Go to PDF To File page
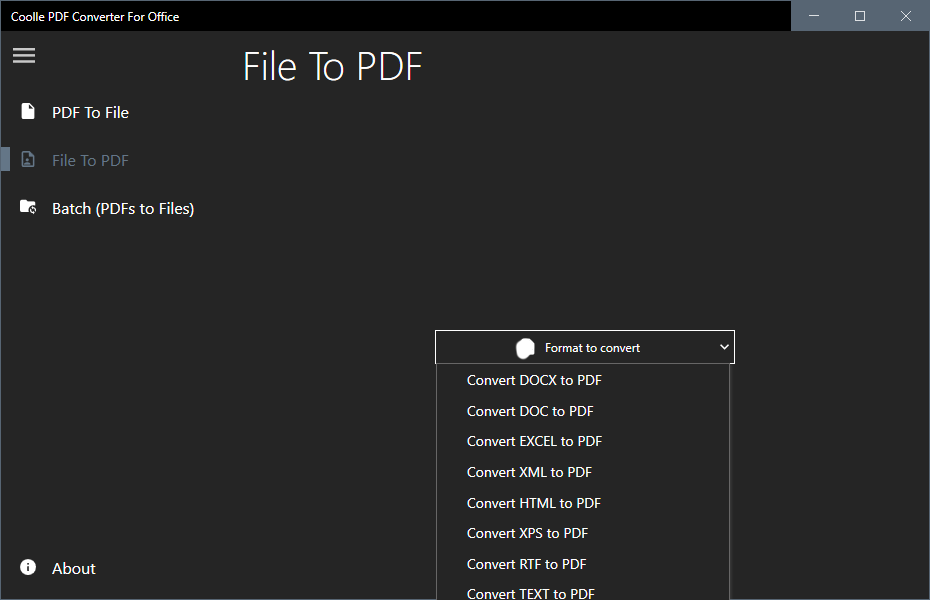930x600 pixels. 90,112
